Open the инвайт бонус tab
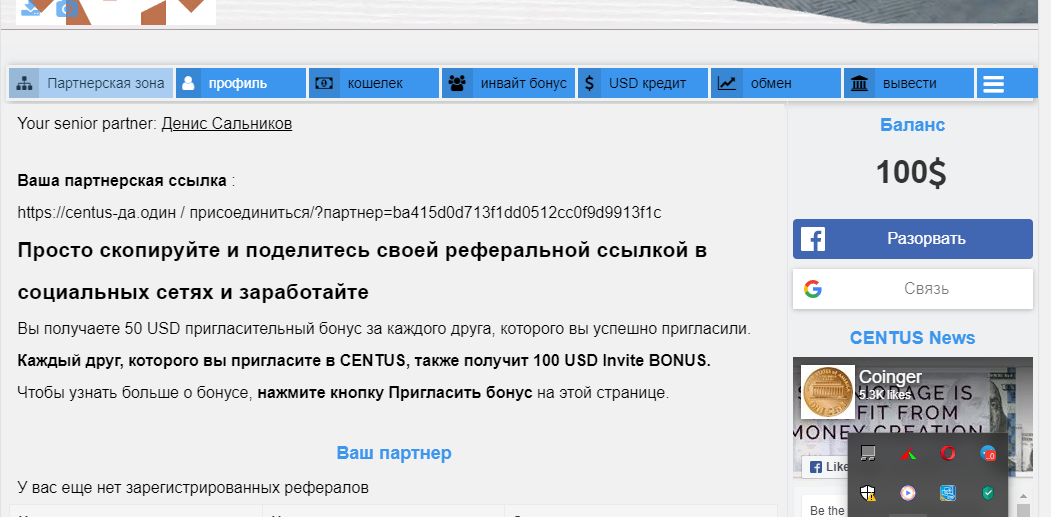This screenshot has width=1051, height=517. coord(508,83)
